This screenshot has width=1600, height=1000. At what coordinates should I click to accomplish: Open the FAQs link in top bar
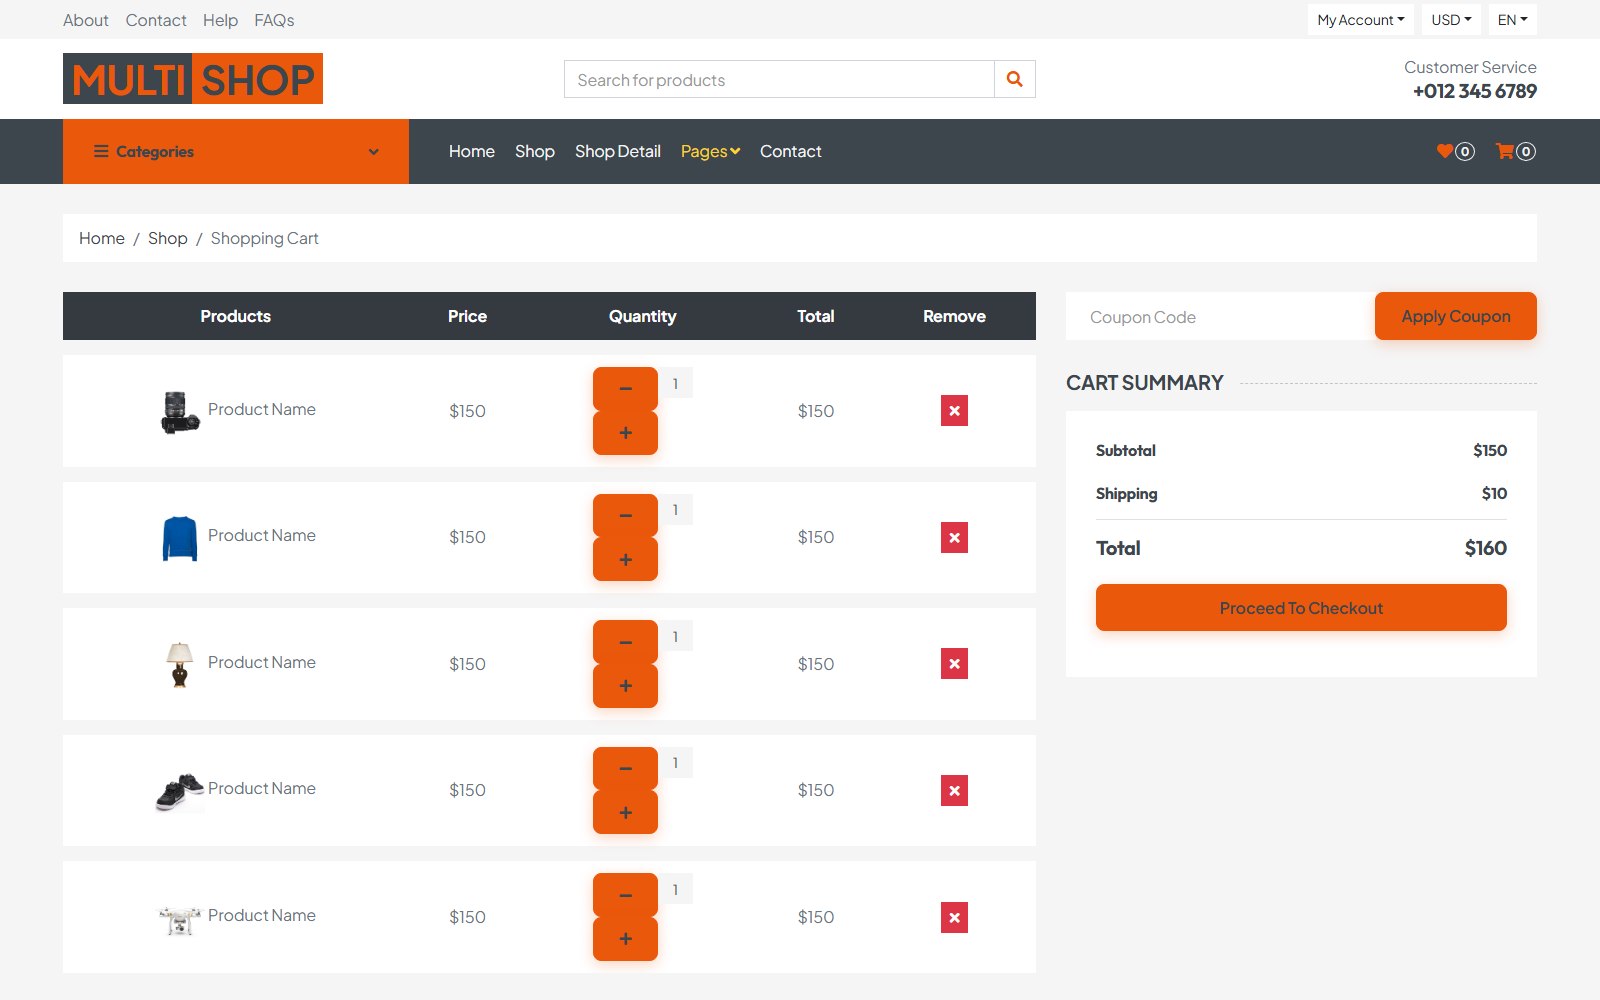pyautogui.click(x=274, y=20)
